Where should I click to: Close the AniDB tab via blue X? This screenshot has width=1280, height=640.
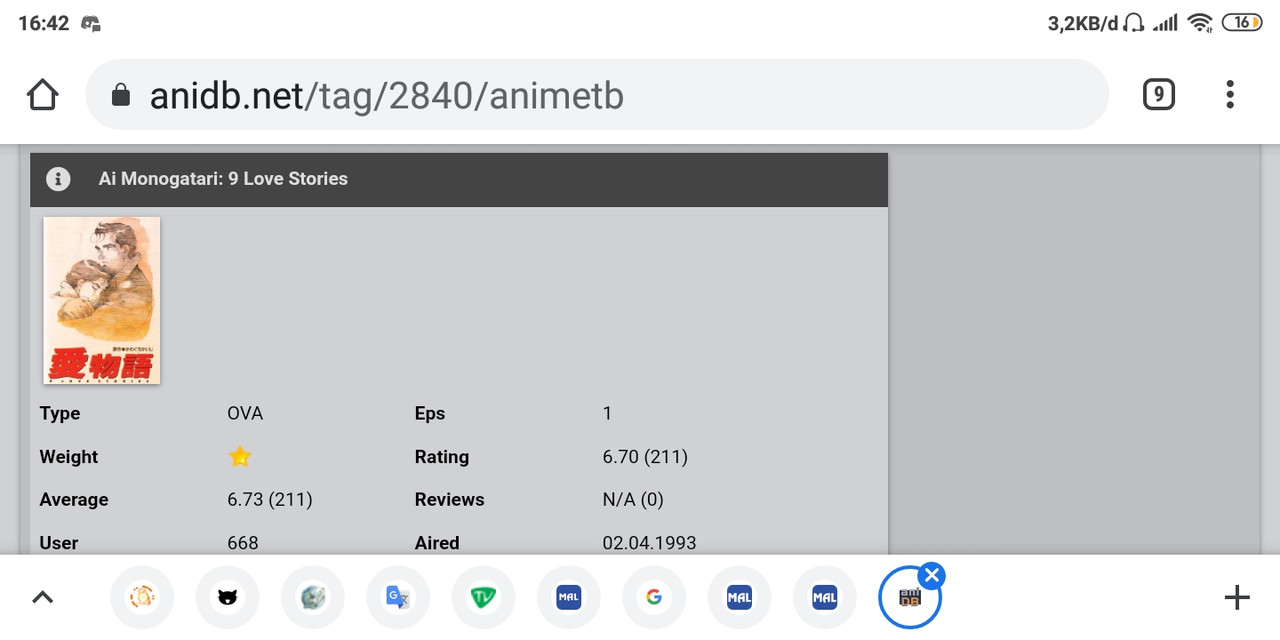932,574
